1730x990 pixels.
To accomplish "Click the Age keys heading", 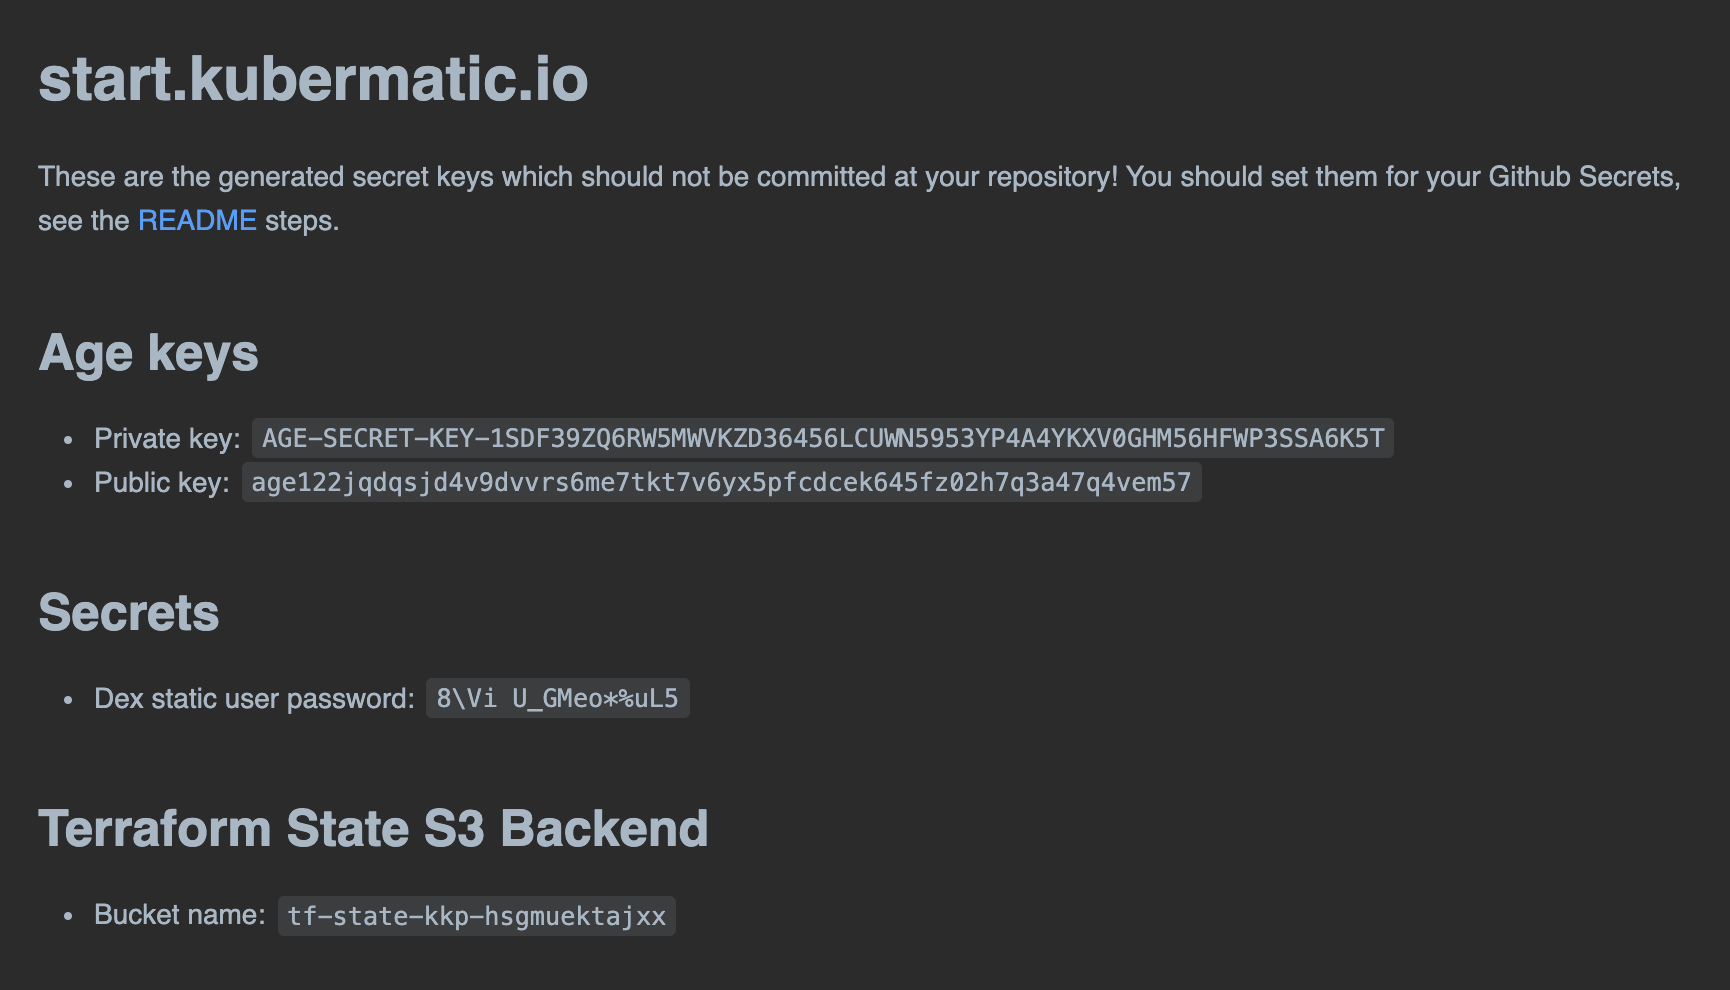I will 148,353.
